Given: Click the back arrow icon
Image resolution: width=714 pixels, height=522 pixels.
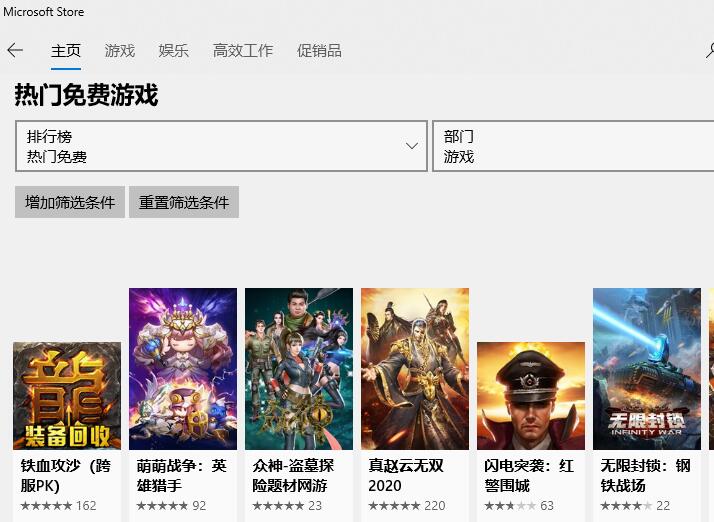Looking at the screenshot, I should tap(15, 50).
